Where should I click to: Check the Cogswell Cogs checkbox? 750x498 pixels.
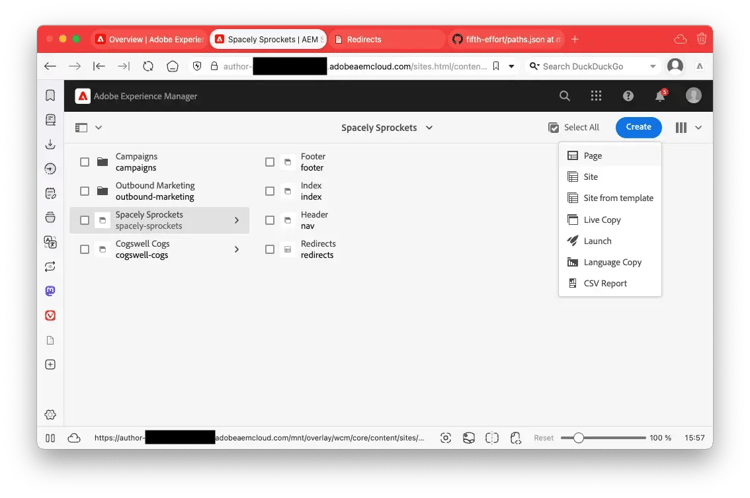(x=85, y=250)
